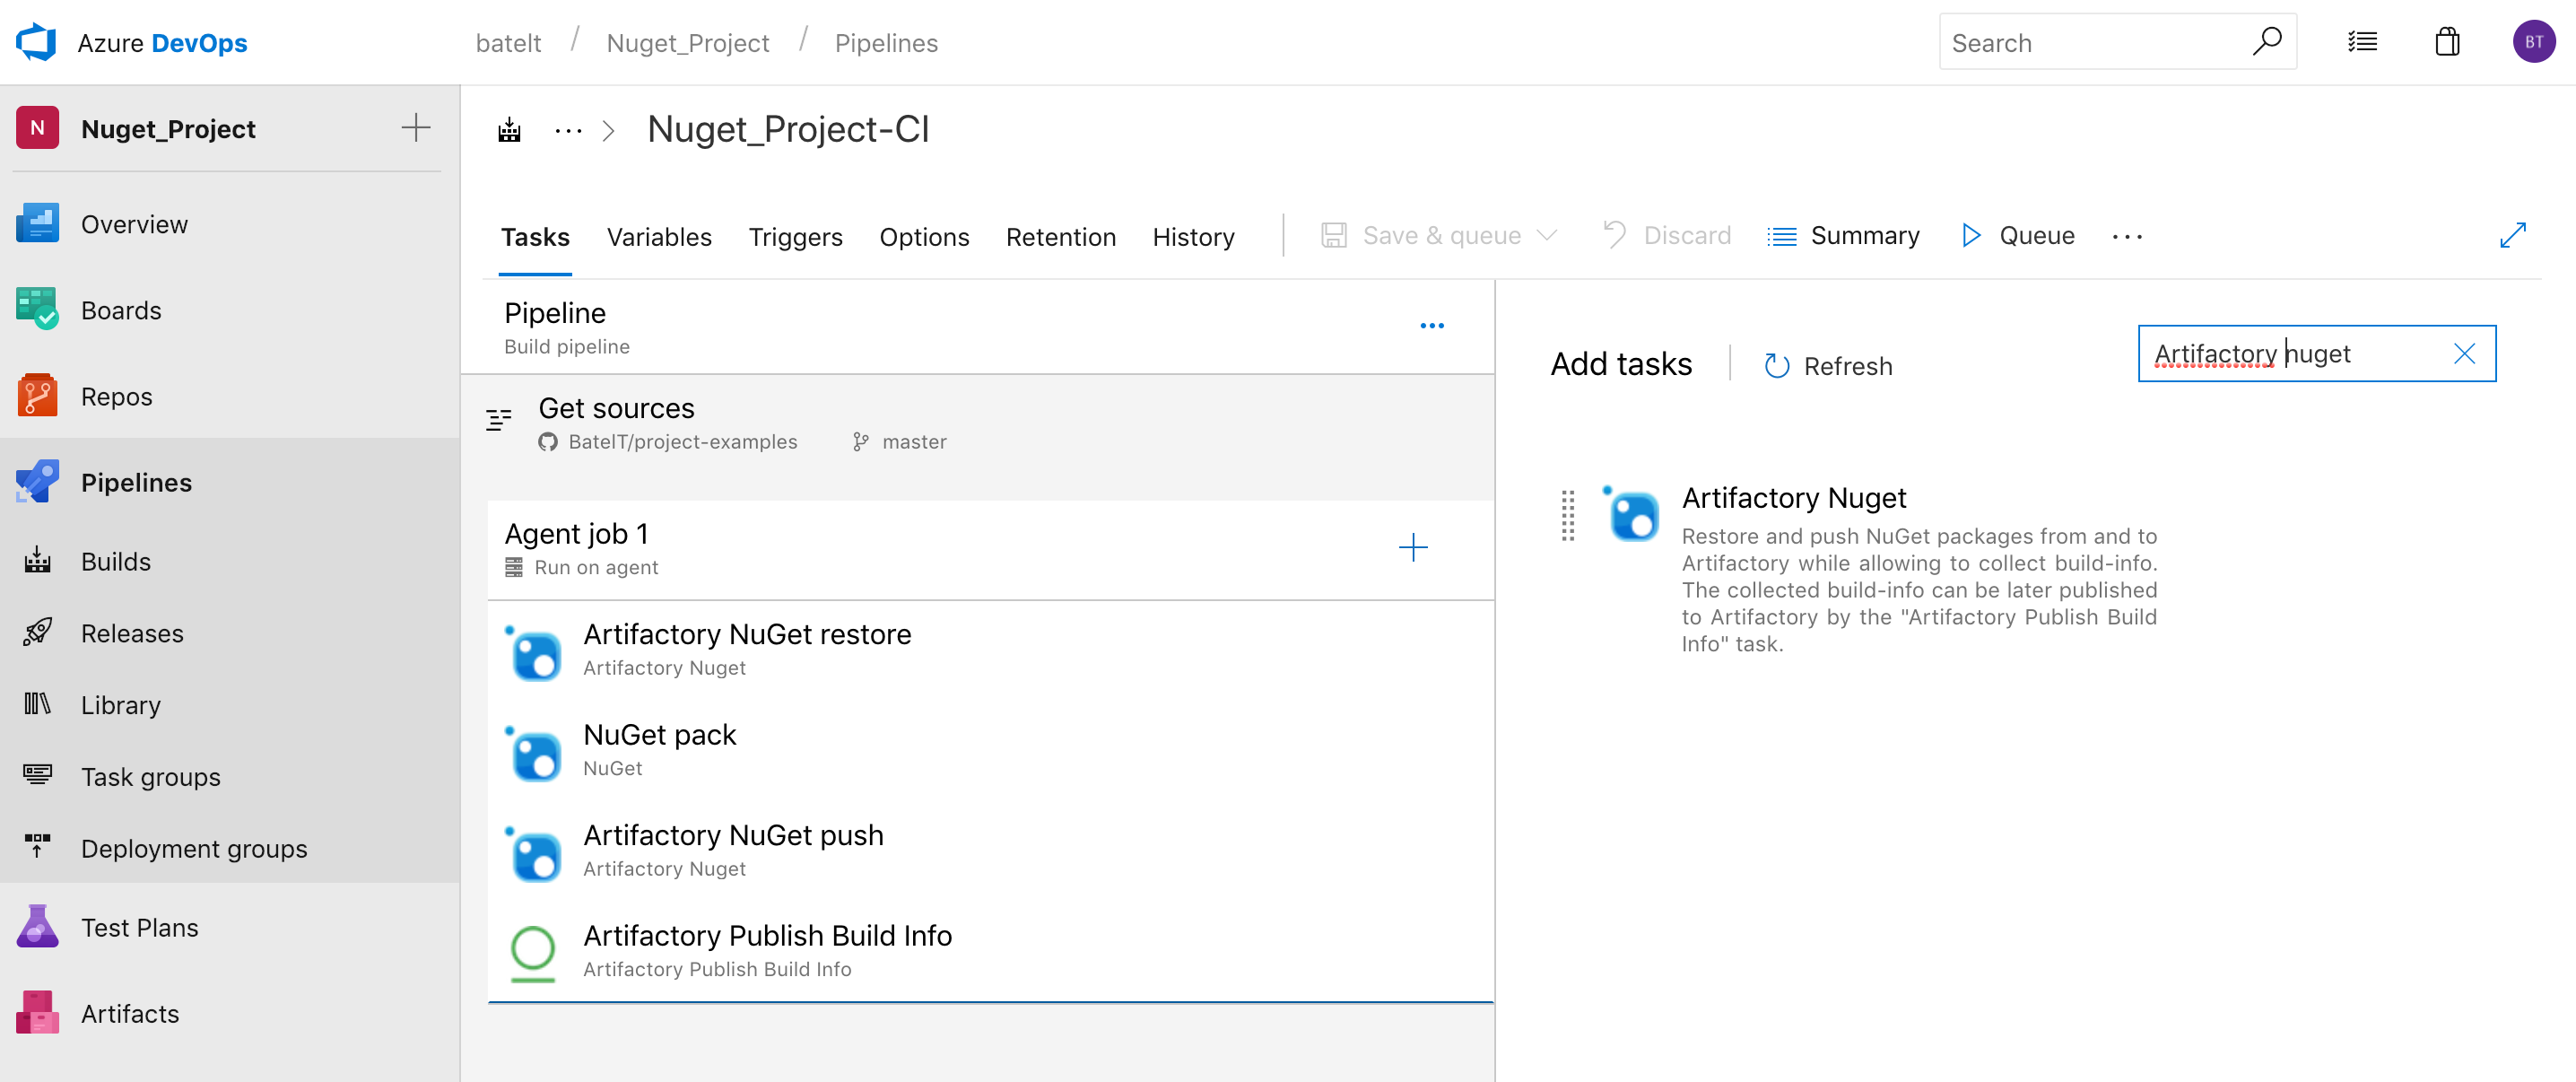The height and width of the screenshot is (1082, 2576).
Task: Switch to the Variables tab
Action: point(659,237)
